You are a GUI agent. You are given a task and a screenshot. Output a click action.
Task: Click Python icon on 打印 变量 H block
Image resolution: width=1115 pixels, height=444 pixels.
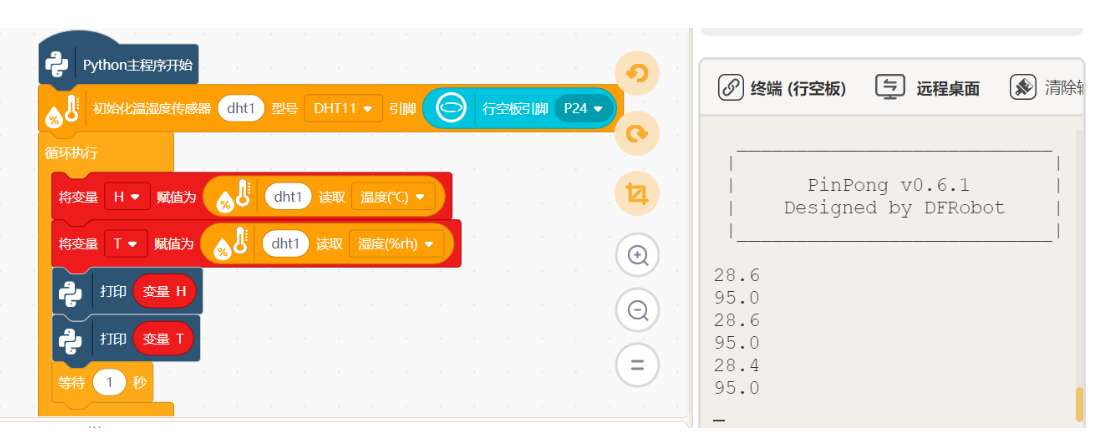pos(70,292)
